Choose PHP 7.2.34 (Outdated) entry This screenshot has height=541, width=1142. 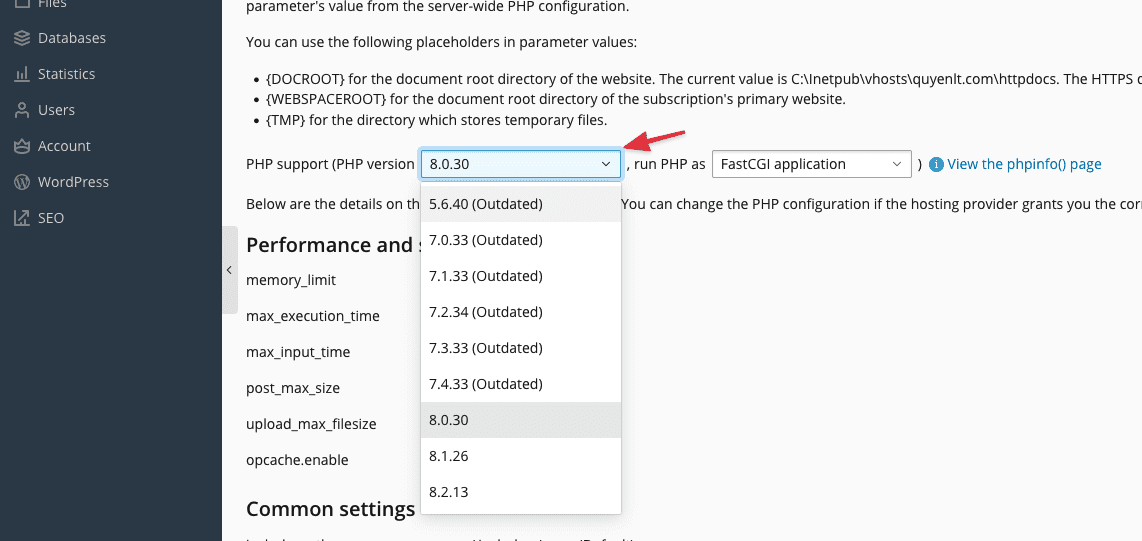[x=486, y=312]
